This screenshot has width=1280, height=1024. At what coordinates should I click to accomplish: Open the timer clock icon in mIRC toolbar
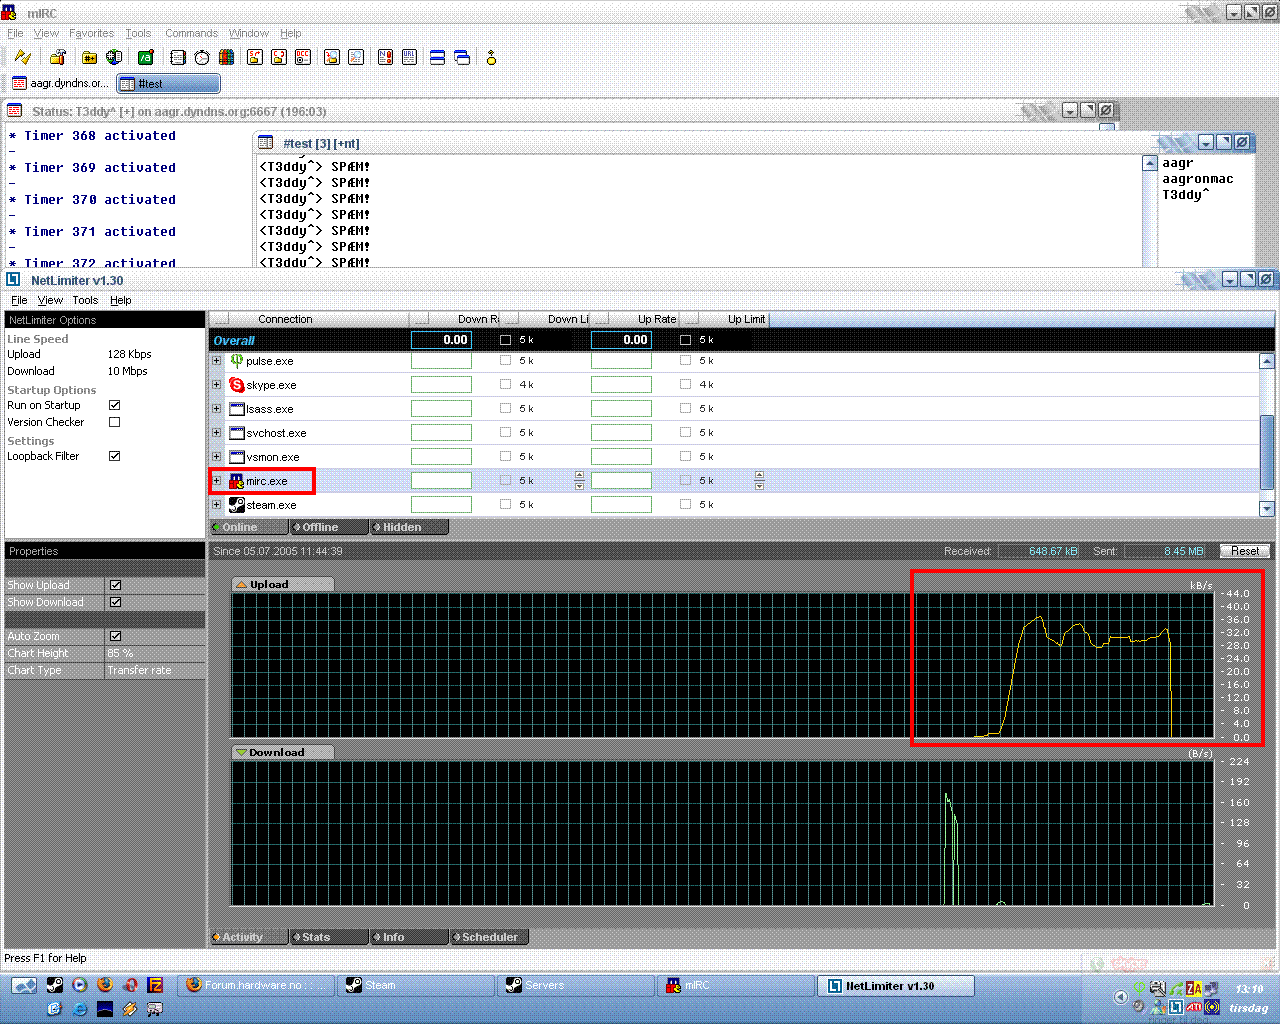(x=202, y=57)
